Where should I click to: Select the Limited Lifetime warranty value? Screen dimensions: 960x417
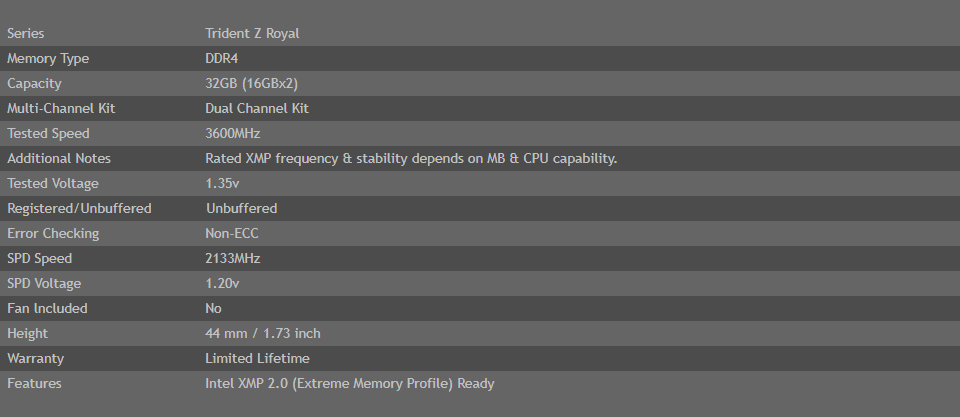[257, 358]
